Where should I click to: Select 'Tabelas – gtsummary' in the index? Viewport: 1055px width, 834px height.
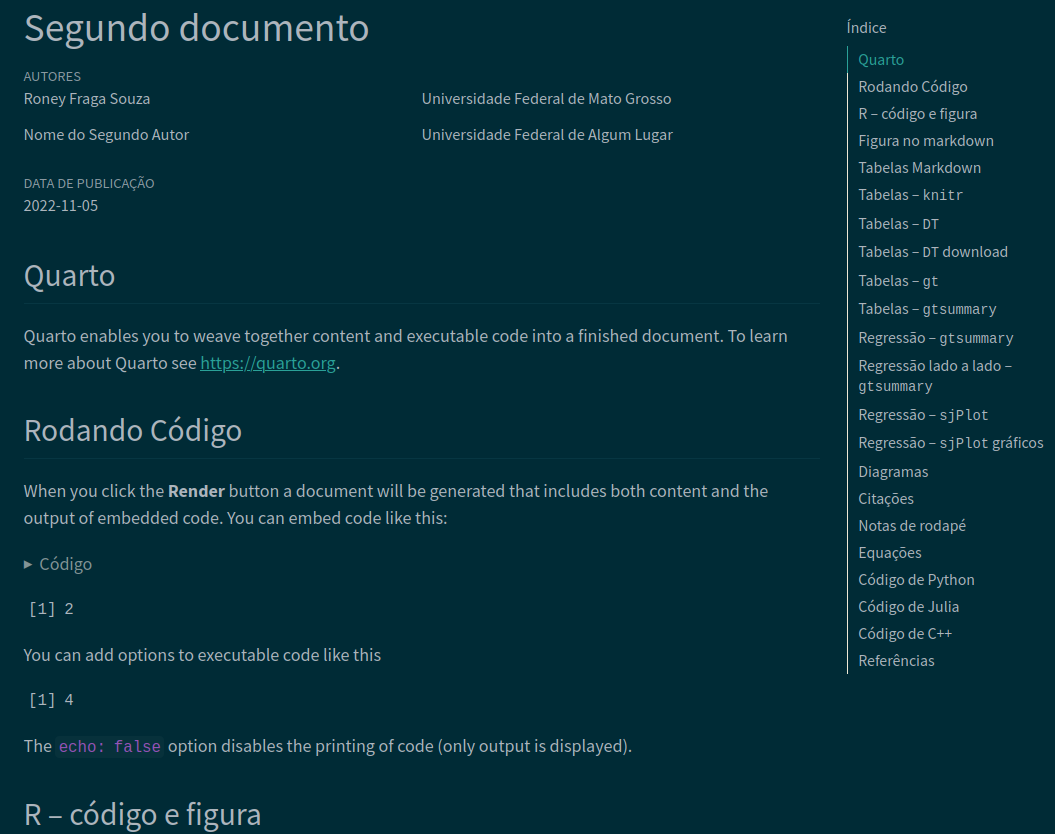(x=927, y=309)
